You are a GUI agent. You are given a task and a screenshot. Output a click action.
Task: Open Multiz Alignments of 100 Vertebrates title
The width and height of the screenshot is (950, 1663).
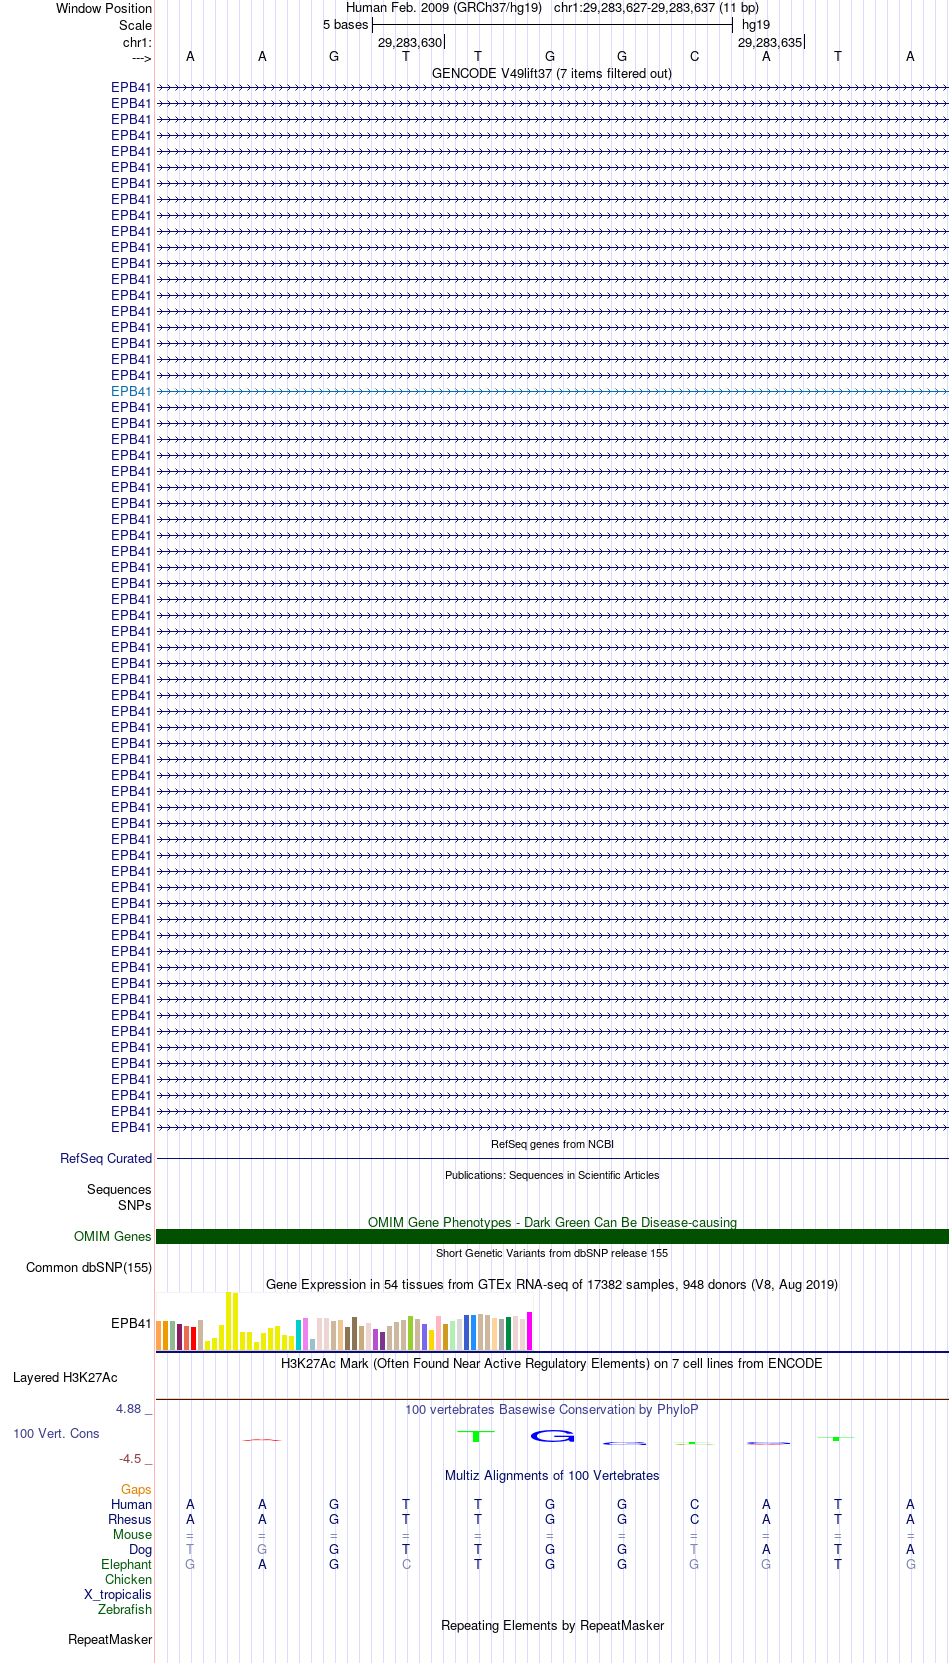pyautogui.click(x=552, y=1476)
